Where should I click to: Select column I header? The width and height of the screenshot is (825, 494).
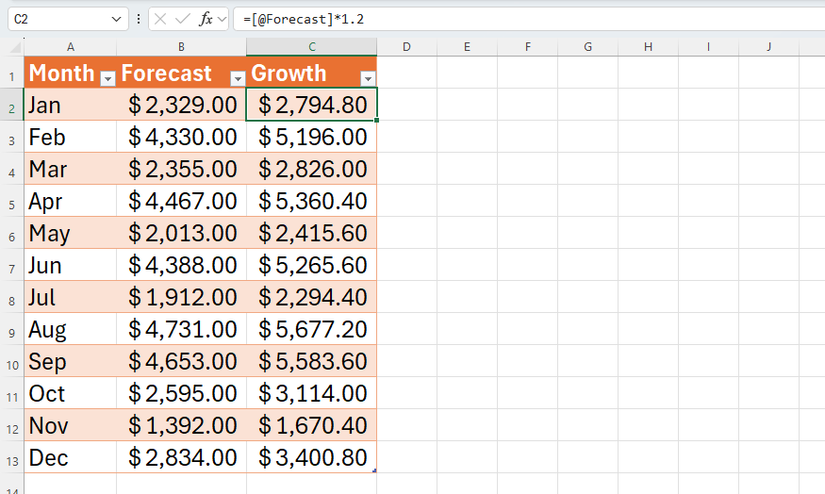pyautogui.click(x=709, y=47)
